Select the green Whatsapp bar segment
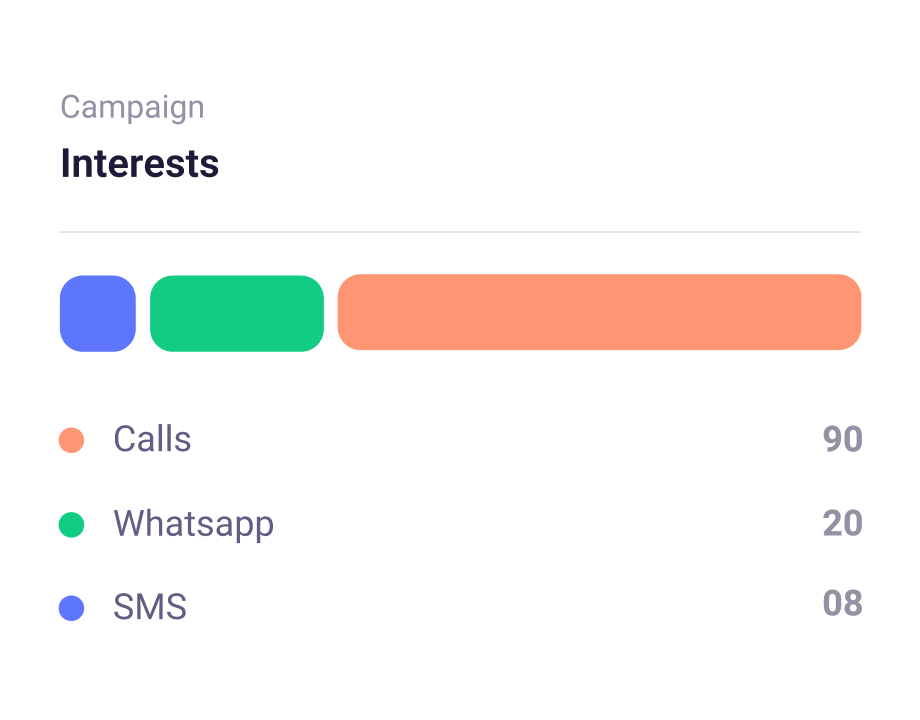 pos(237,313)
